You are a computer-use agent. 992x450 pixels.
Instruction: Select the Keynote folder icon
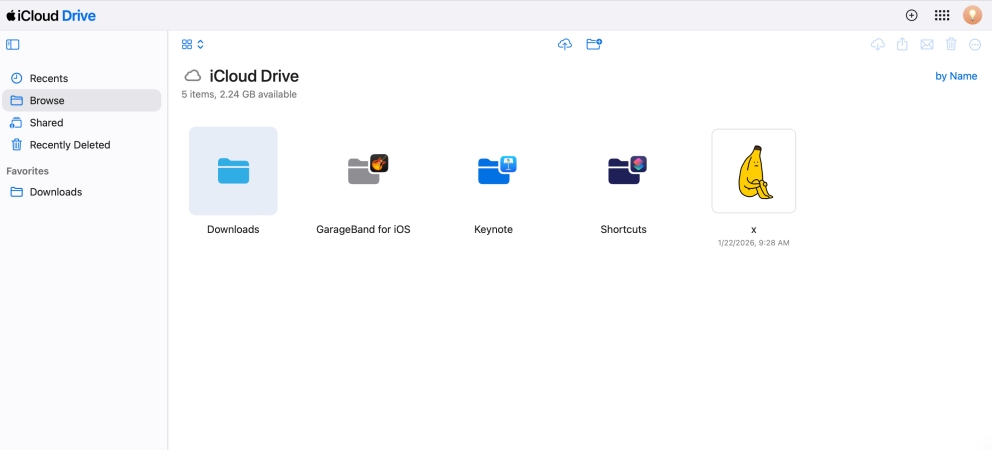point(497,170)
